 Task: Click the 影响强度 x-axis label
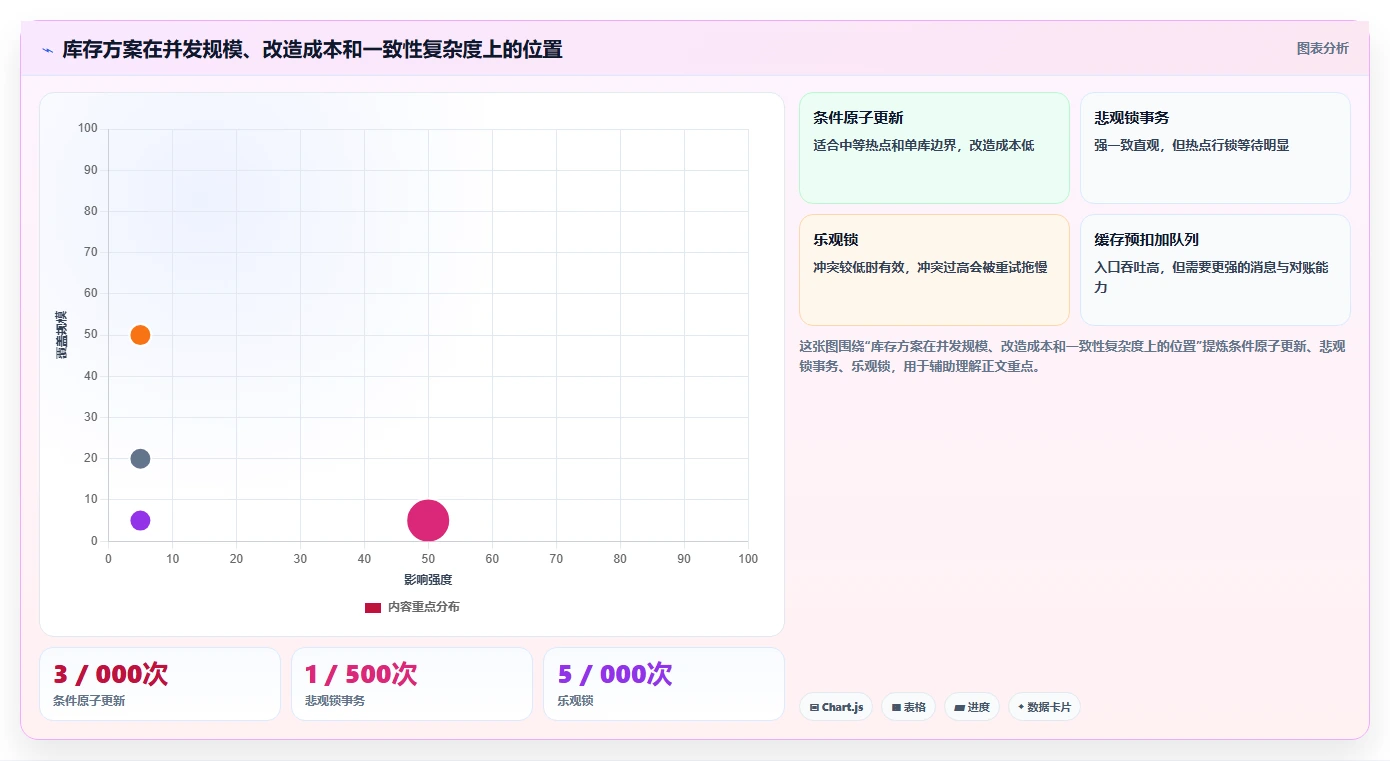click(428, 580)
